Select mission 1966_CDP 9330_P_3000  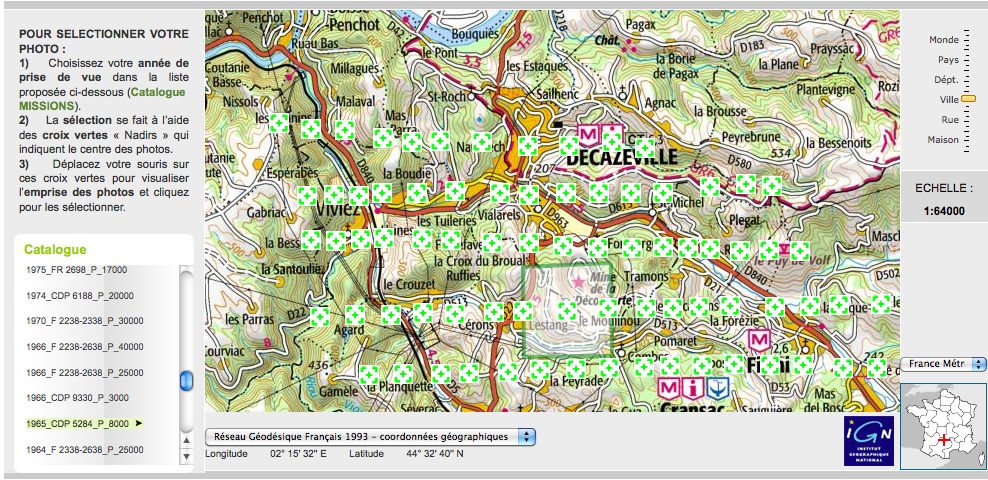tap(77, 397)
